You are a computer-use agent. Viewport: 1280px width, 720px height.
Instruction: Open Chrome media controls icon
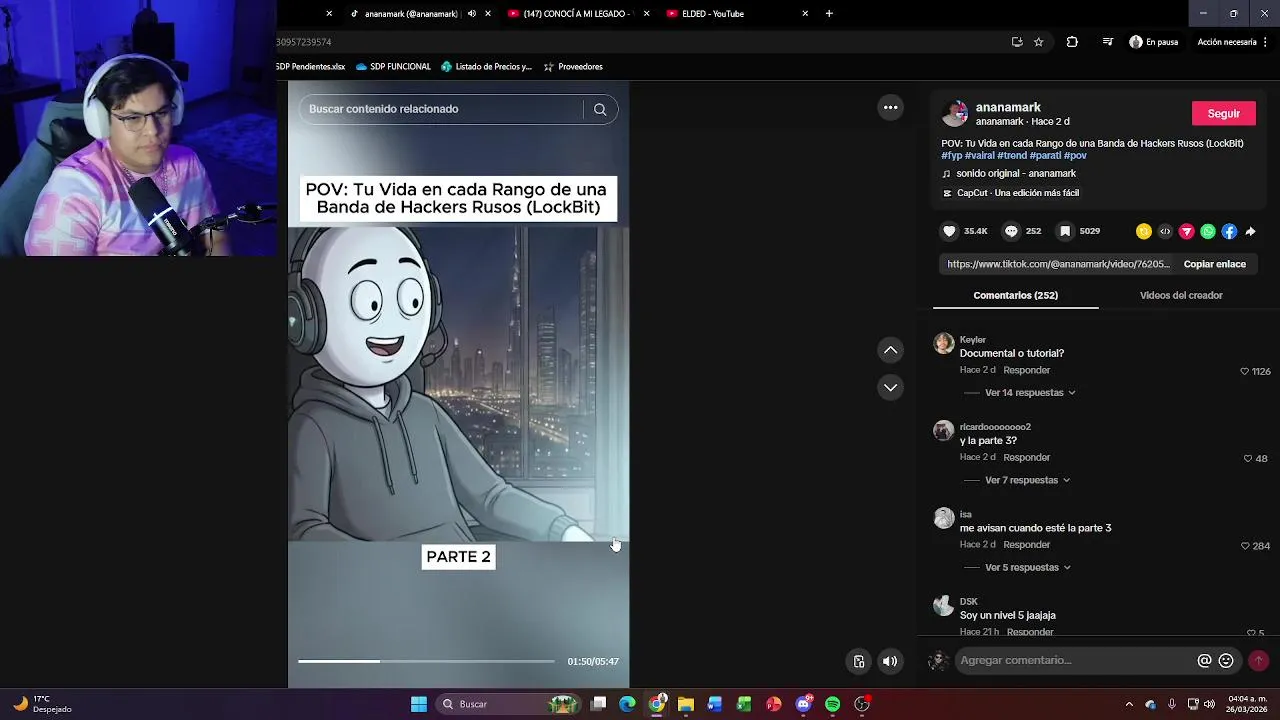click(x=1107, y=42)
